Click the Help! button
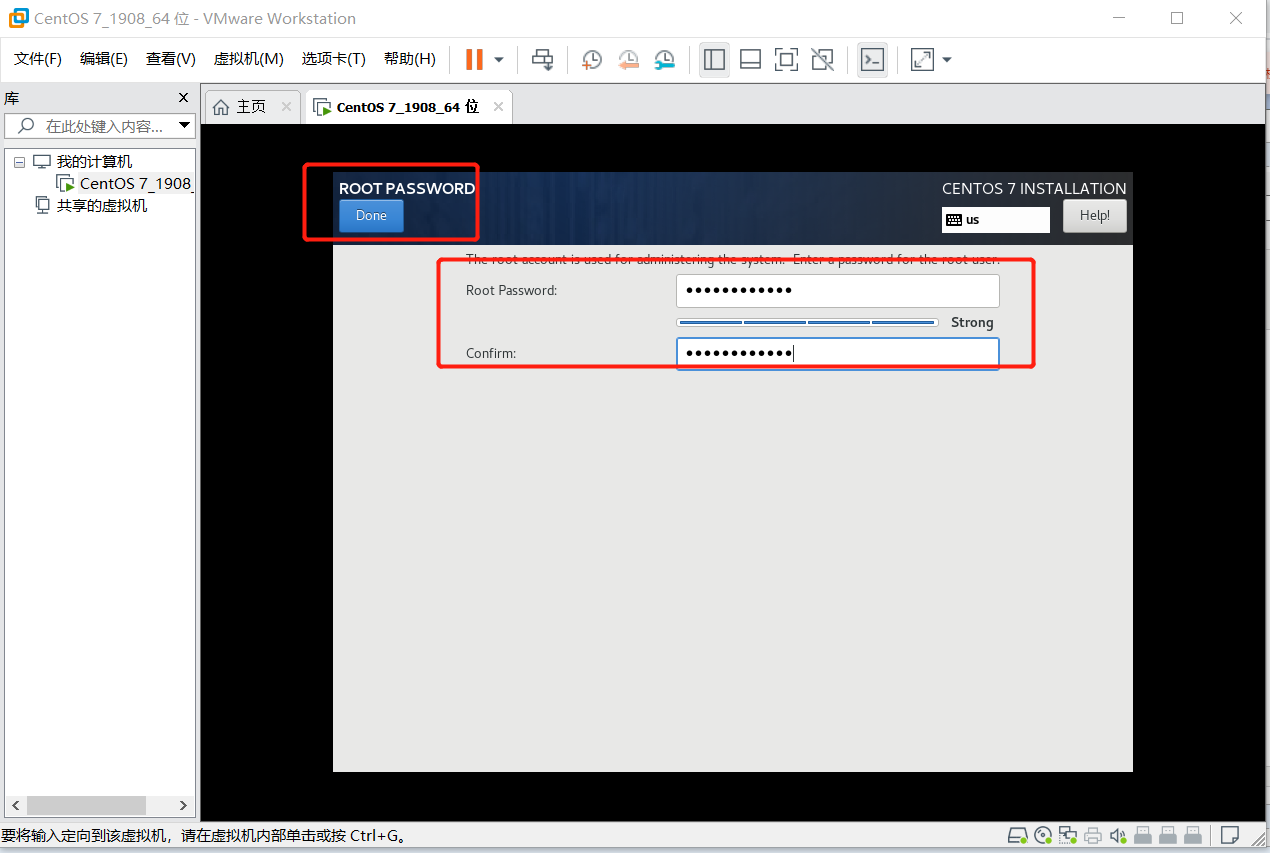Image resolution: width=1270 pixels, height=853 pixels. (x=1095, y=216)
